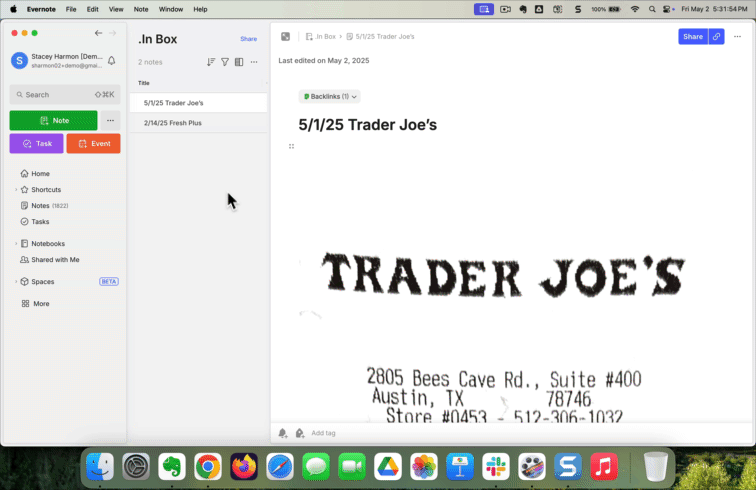Click the BETA badge next to Spaces
This screenshot has width=756, height=490.
click(x=109, y=282)
